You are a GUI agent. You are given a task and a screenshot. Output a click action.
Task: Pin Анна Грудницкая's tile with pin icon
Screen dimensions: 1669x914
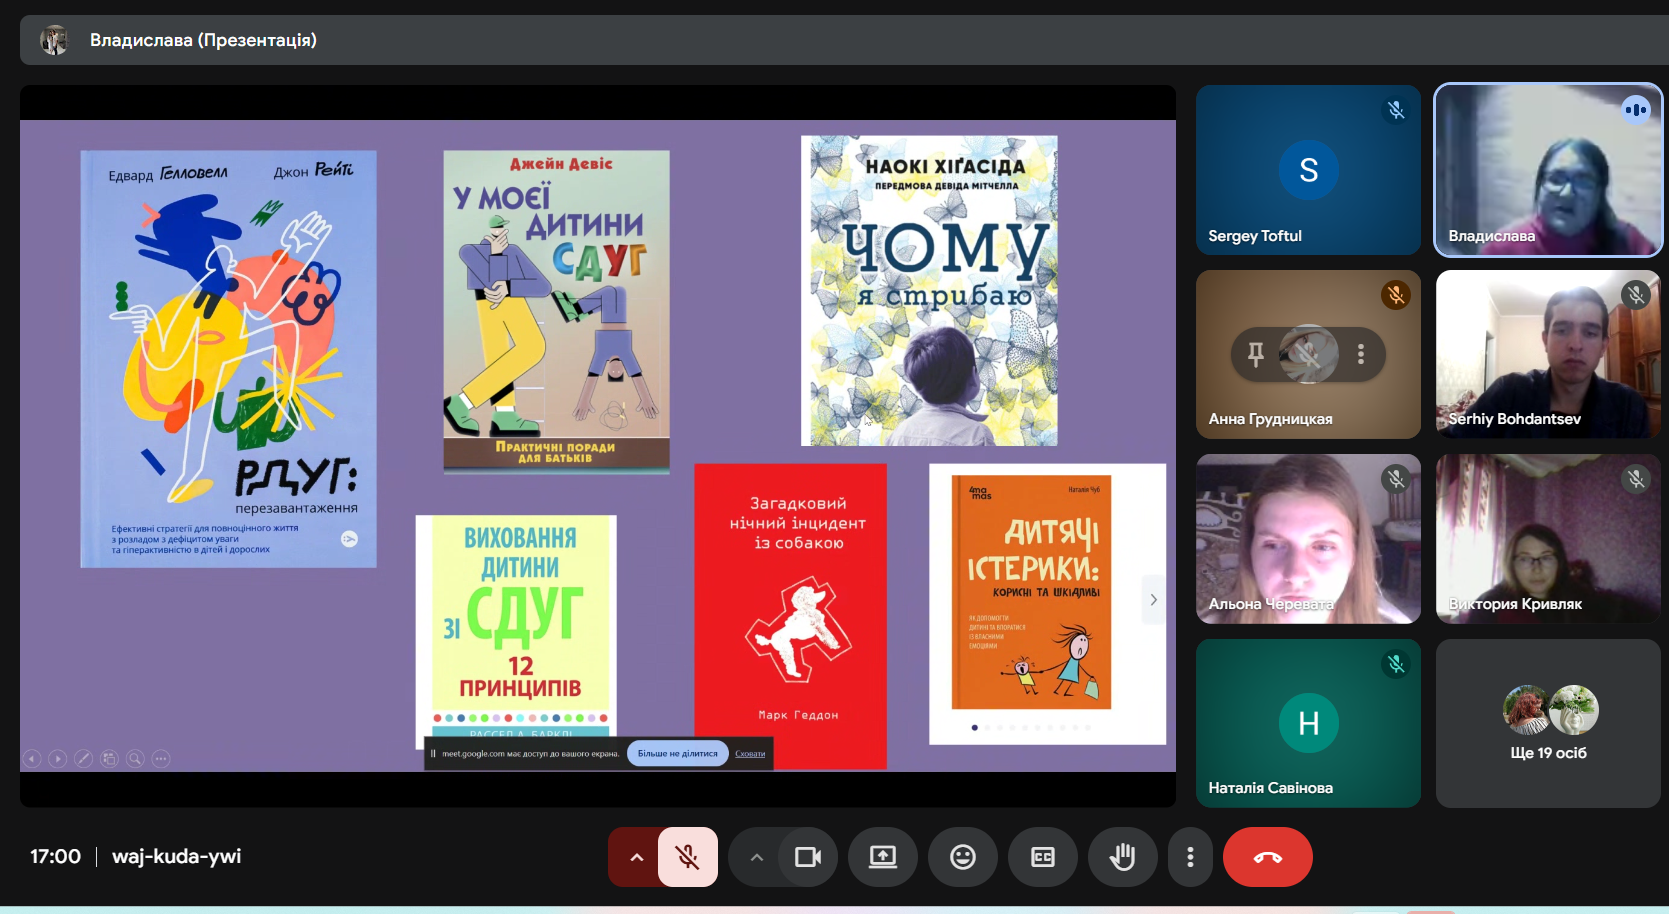click(x=1256, y=354)
